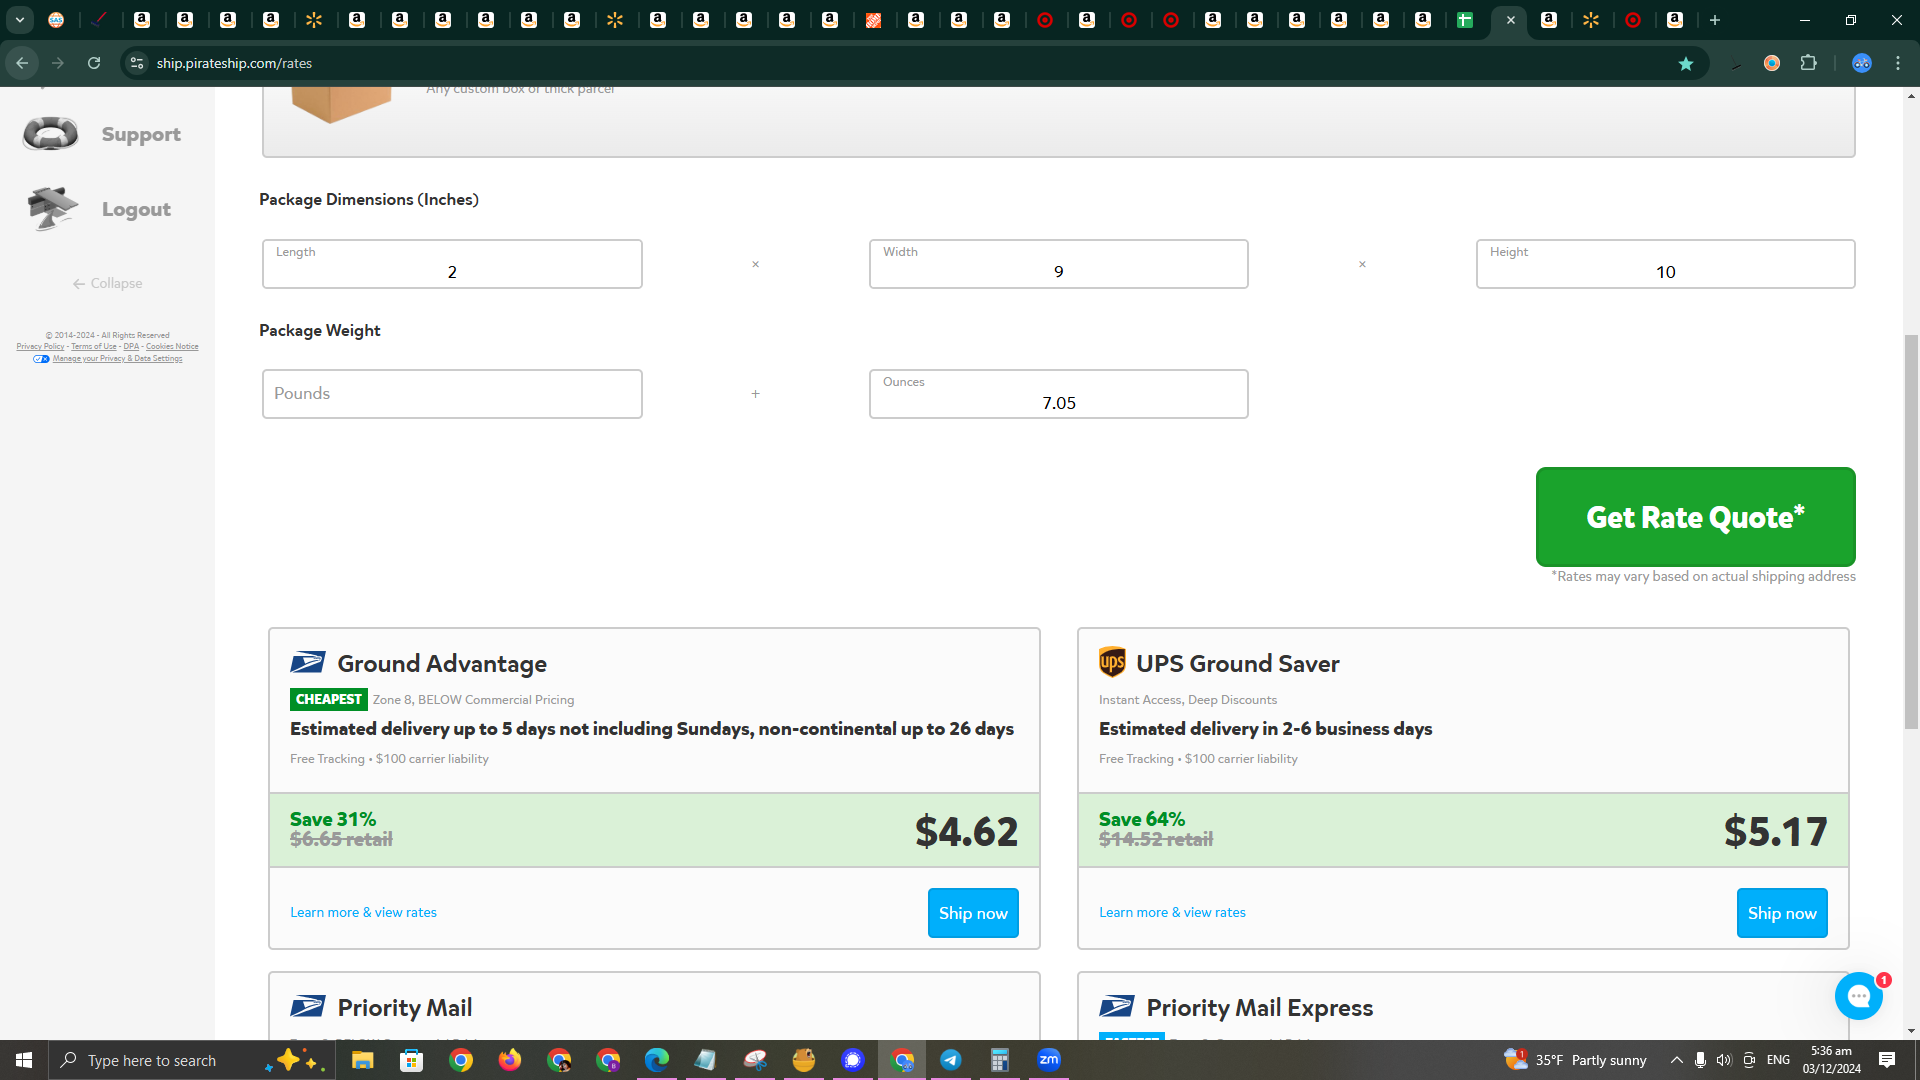
Task: Open site information icon beside URL
Action: coord(137,63)
